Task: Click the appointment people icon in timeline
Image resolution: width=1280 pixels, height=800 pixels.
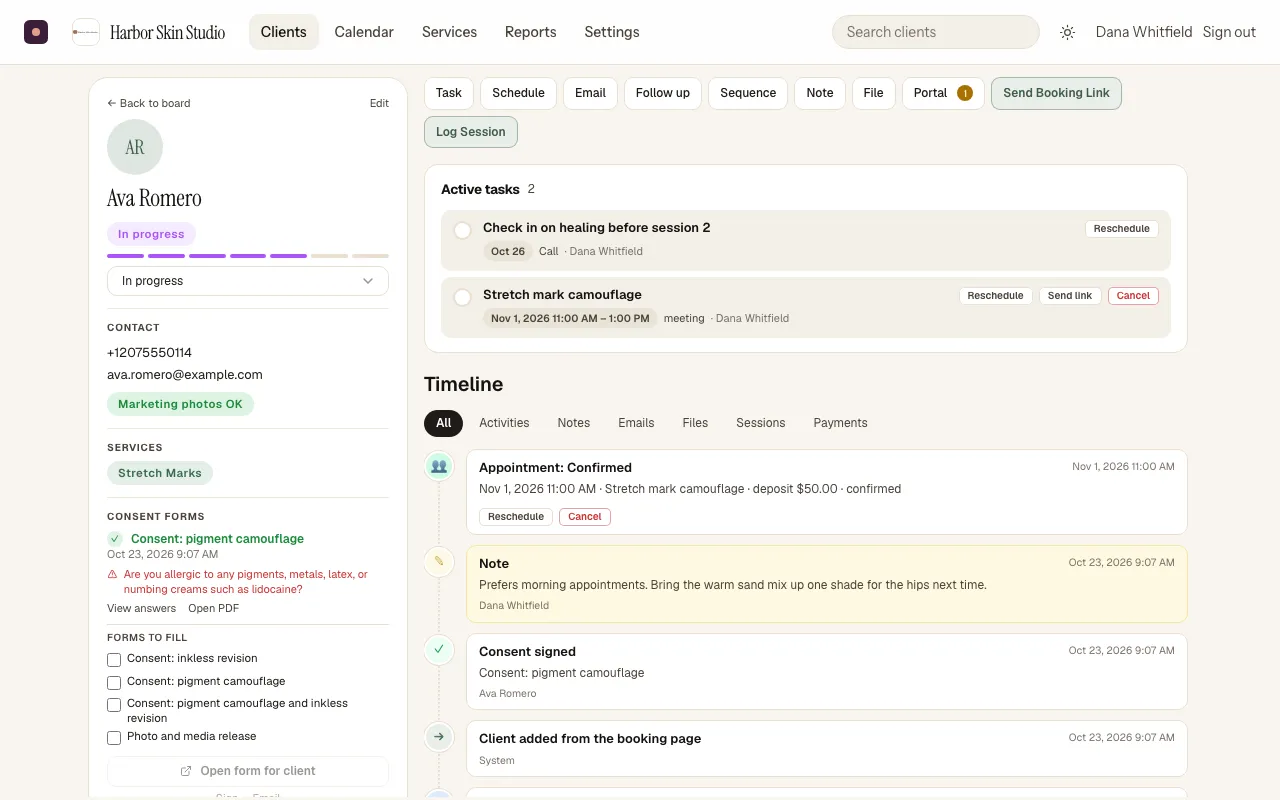Action: coord(438,466)
